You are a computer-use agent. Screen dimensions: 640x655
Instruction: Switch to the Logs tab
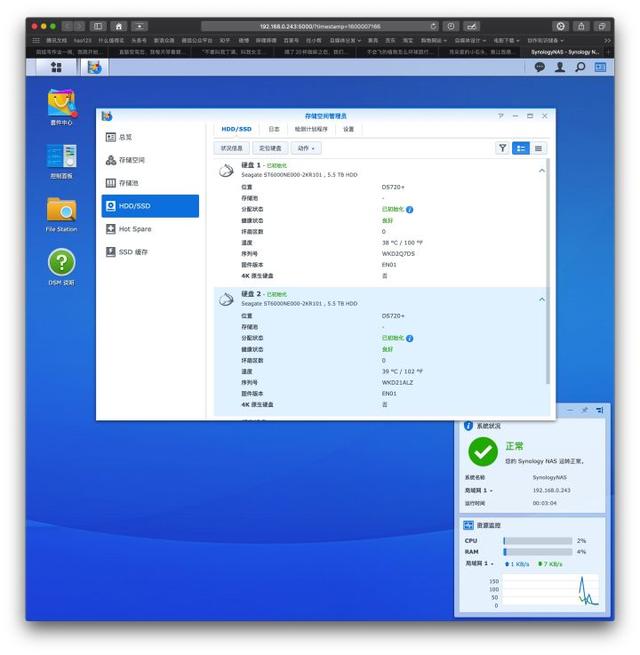pyautogui.click(x=274, y=129)
